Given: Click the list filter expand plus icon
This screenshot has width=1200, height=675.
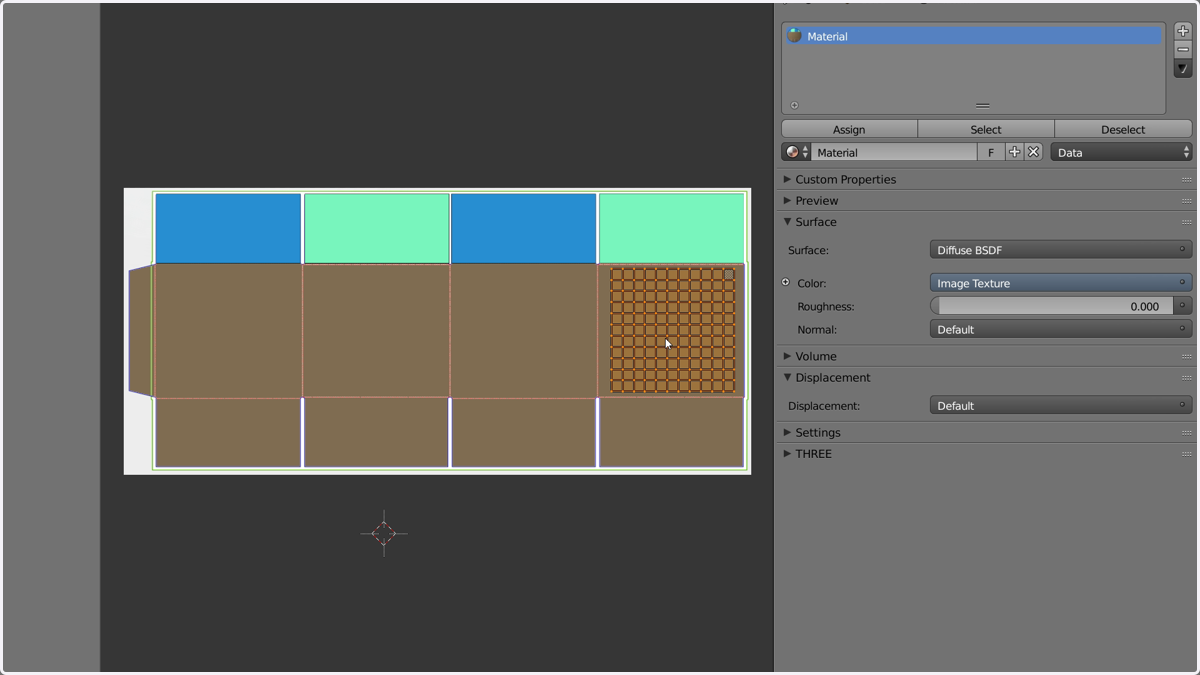Looking at the screenshot, I should [x=795, y=105].
